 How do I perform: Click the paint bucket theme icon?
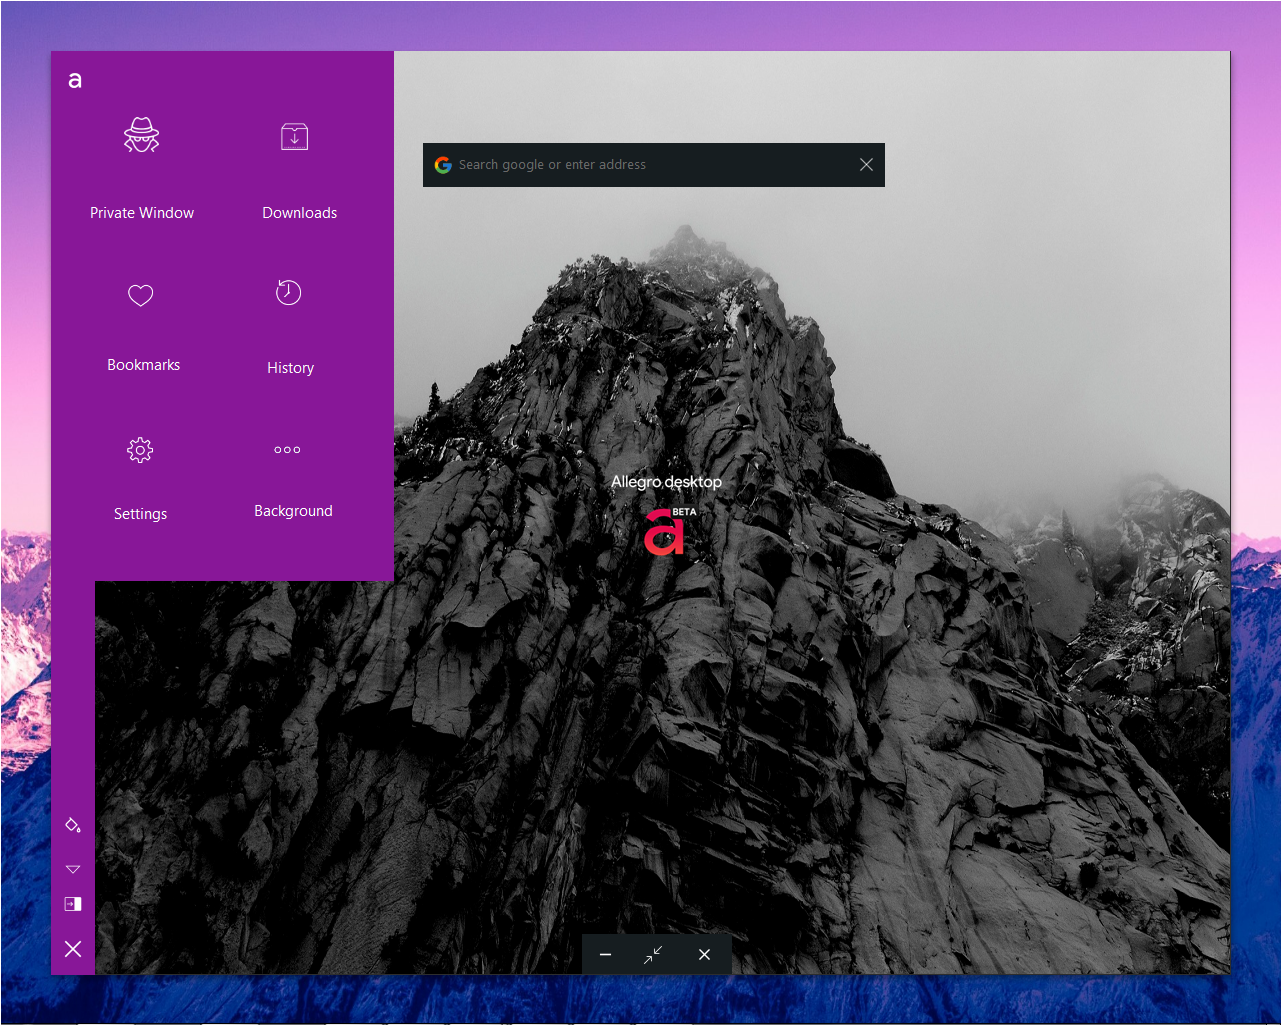coord(73,825)
